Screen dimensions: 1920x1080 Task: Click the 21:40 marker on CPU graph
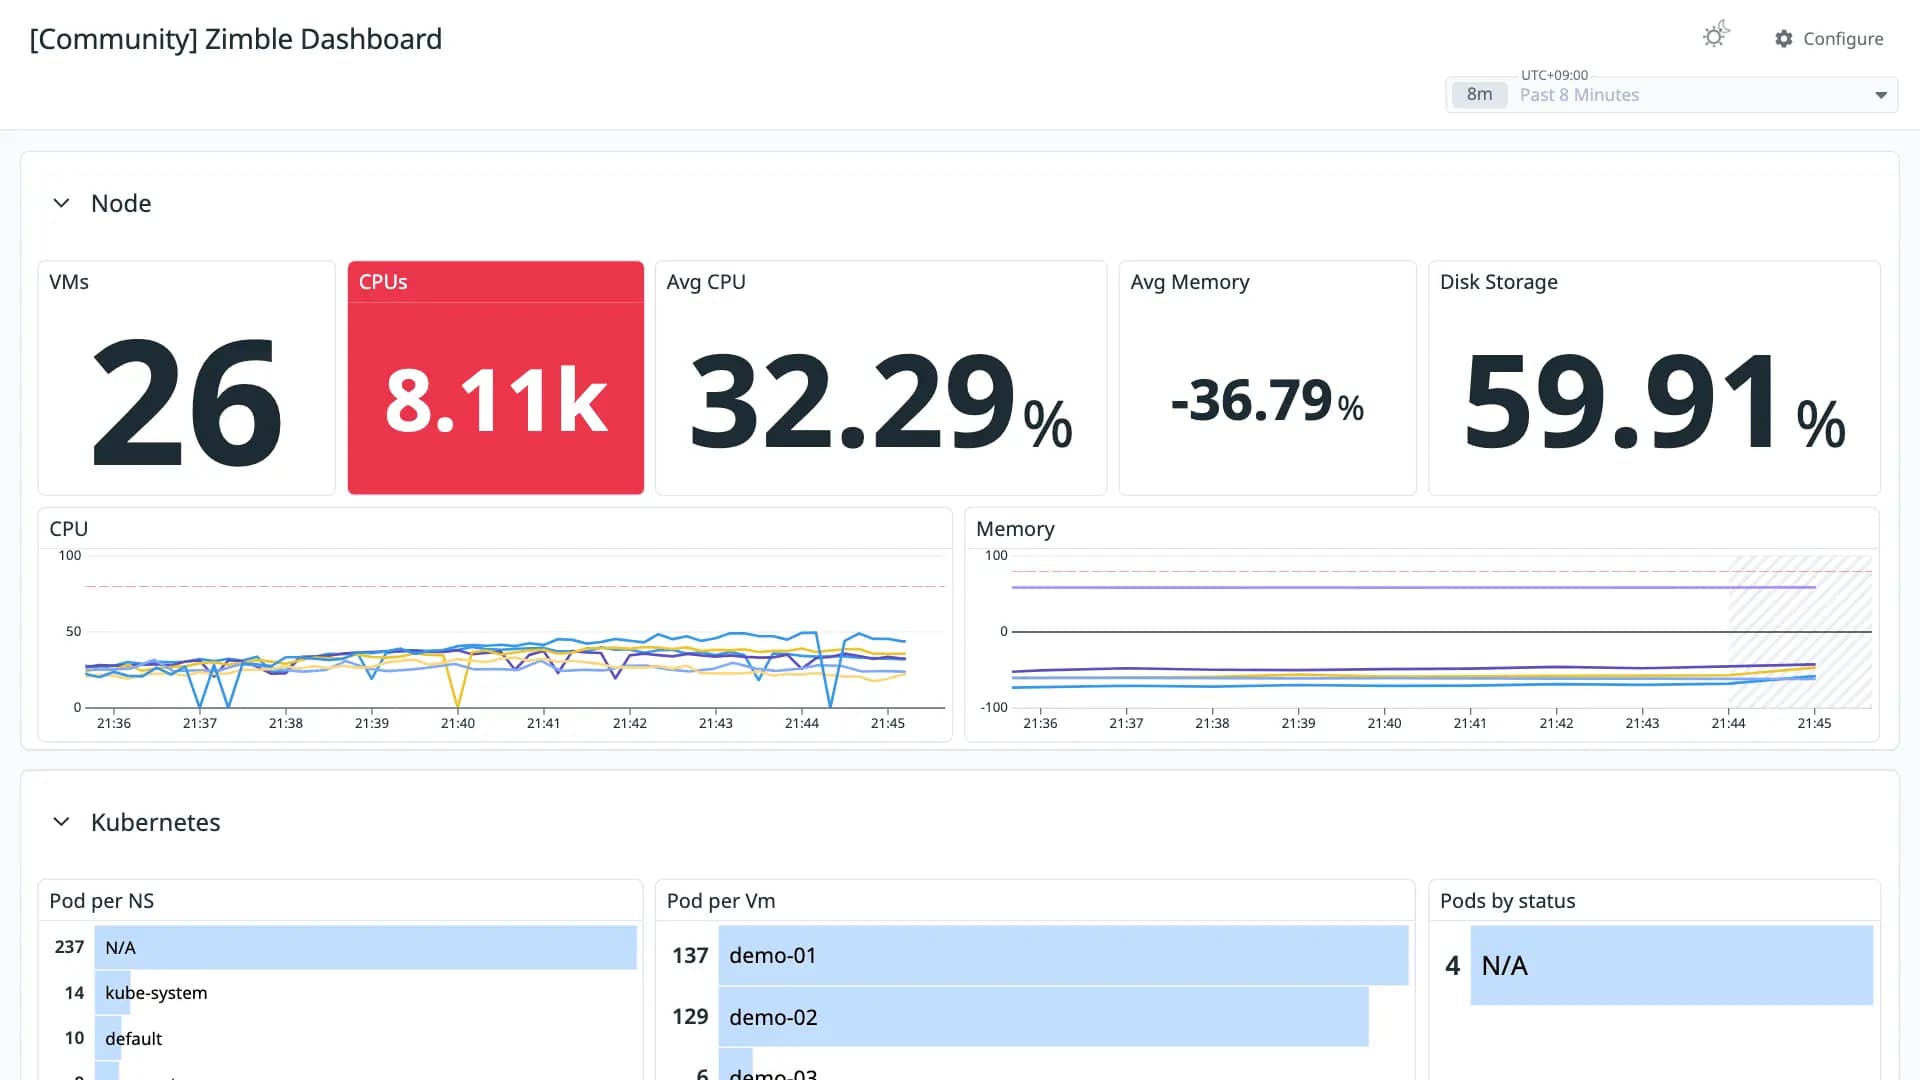[458, 723]
